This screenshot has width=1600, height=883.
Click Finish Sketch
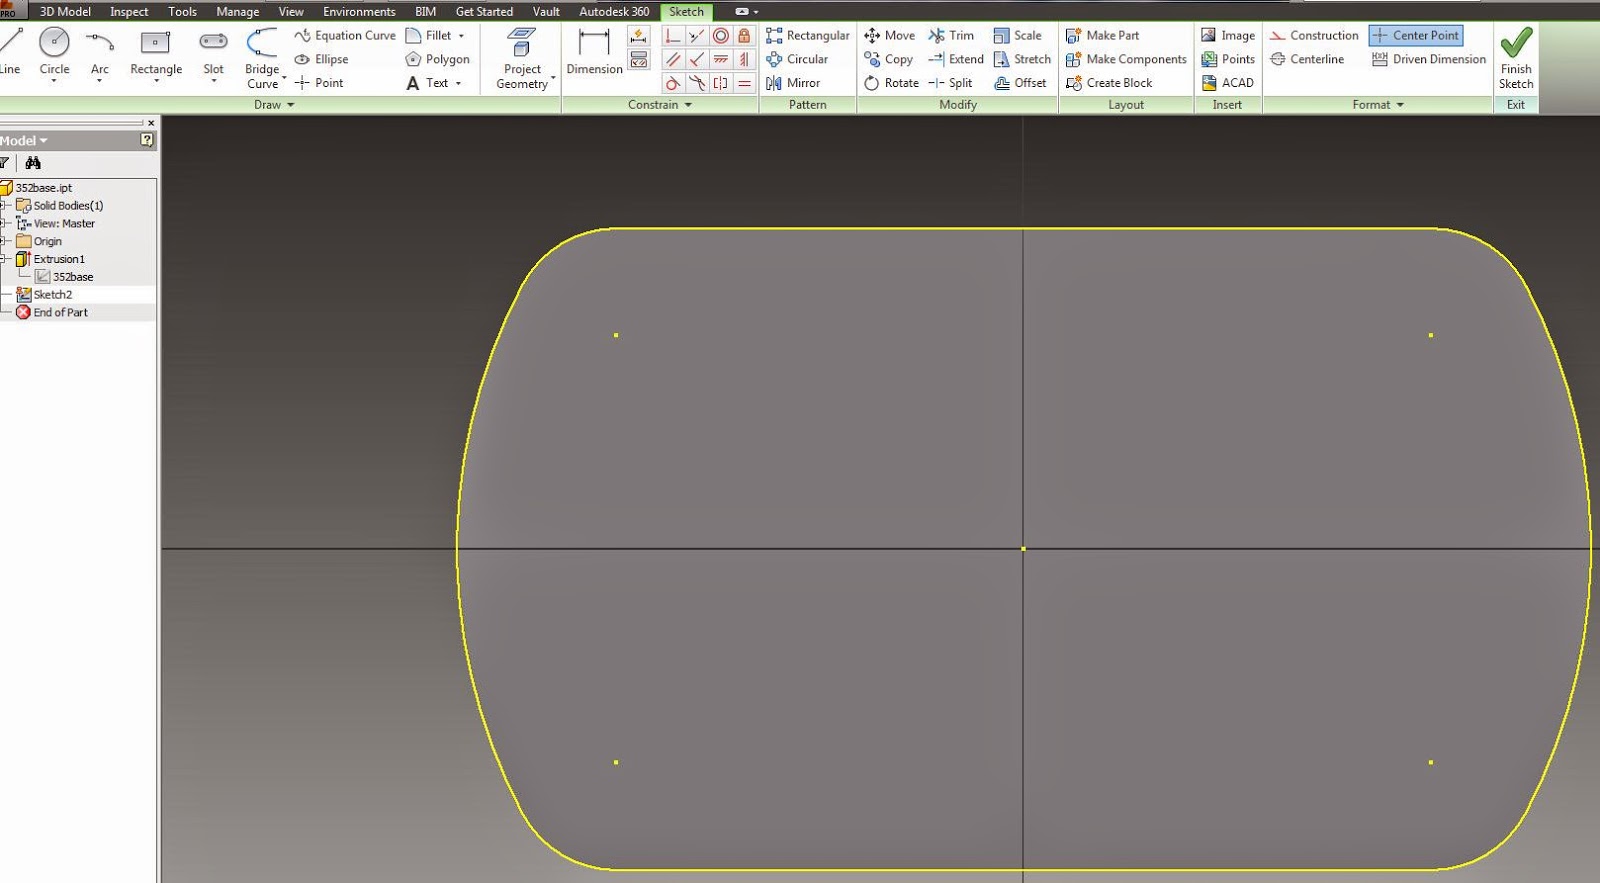[x=1516, y=58]
